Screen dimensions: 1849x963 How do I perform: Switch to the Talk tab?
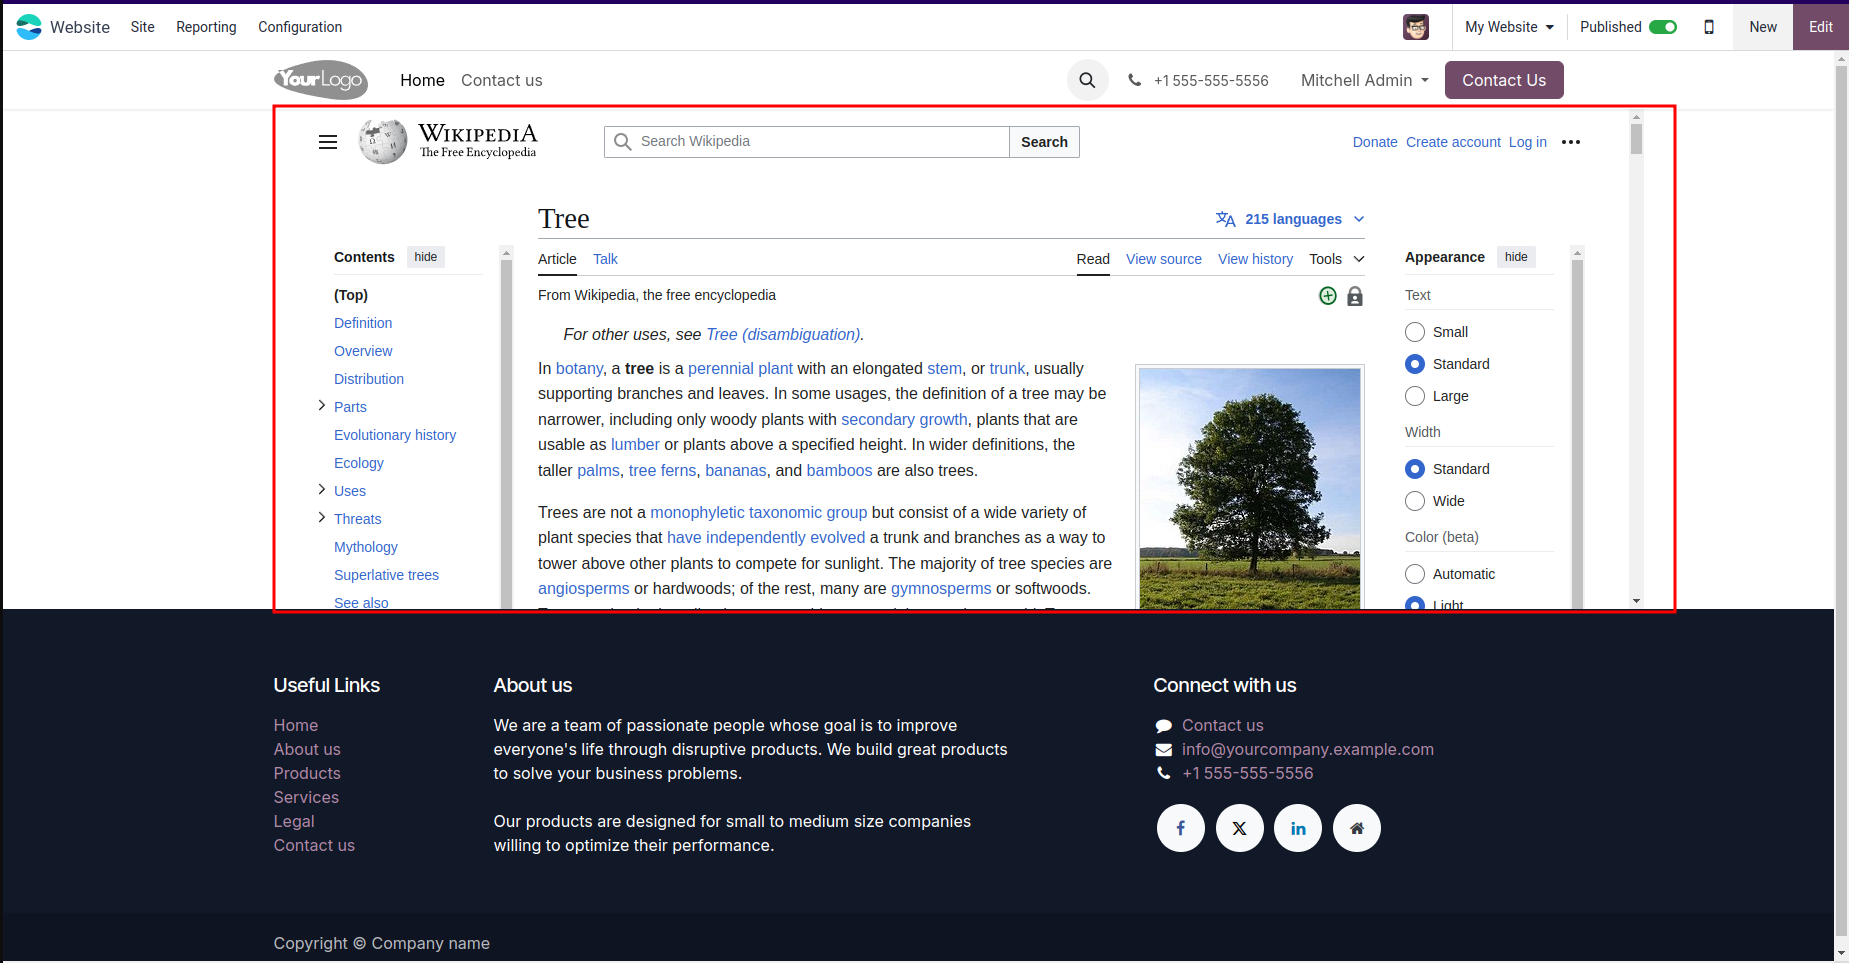point(605,259)
